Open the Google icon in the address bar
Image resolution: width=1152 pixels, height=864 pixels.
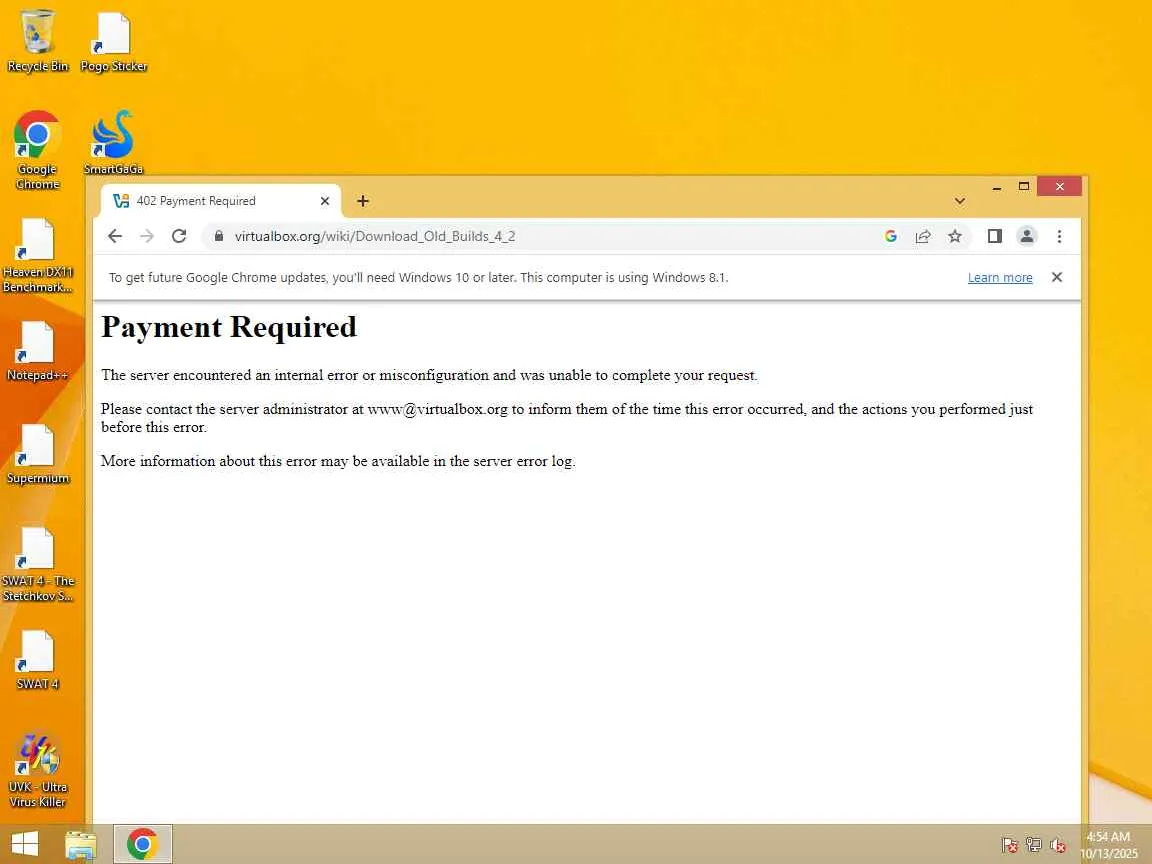[890, 236]
